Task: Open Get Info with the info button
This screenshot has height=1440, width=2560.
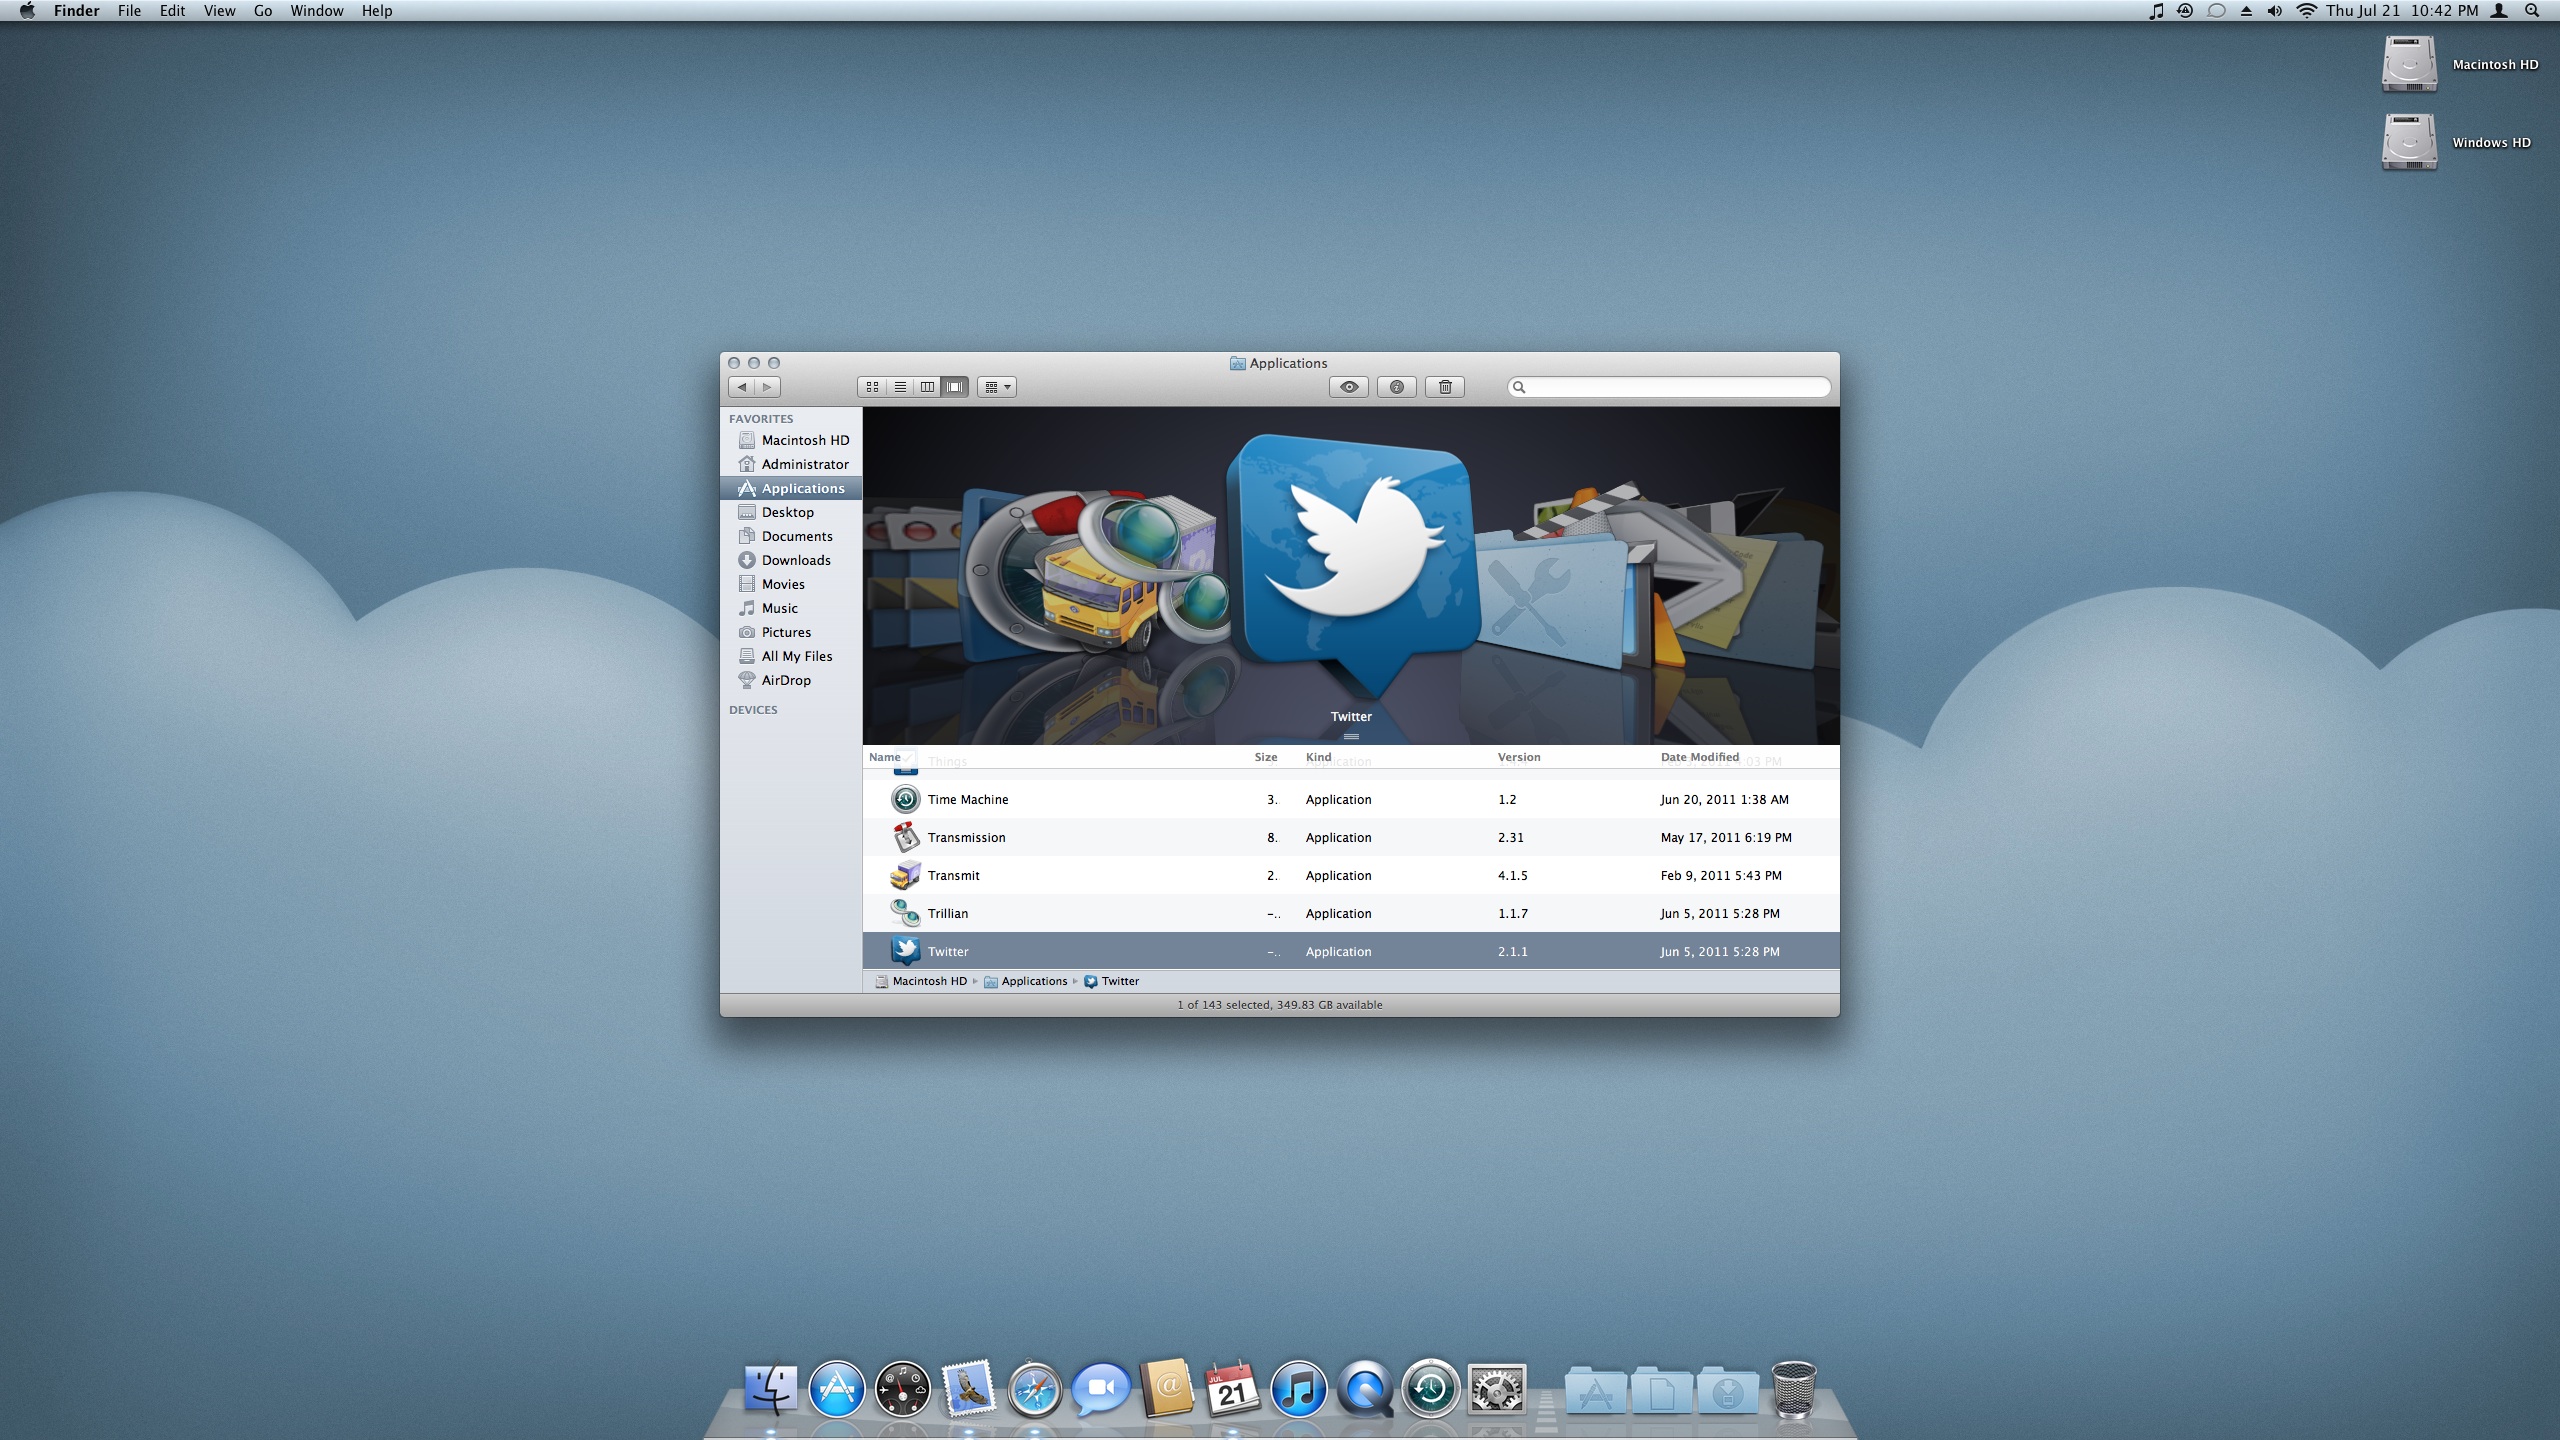Action: tap(1397, 387)
